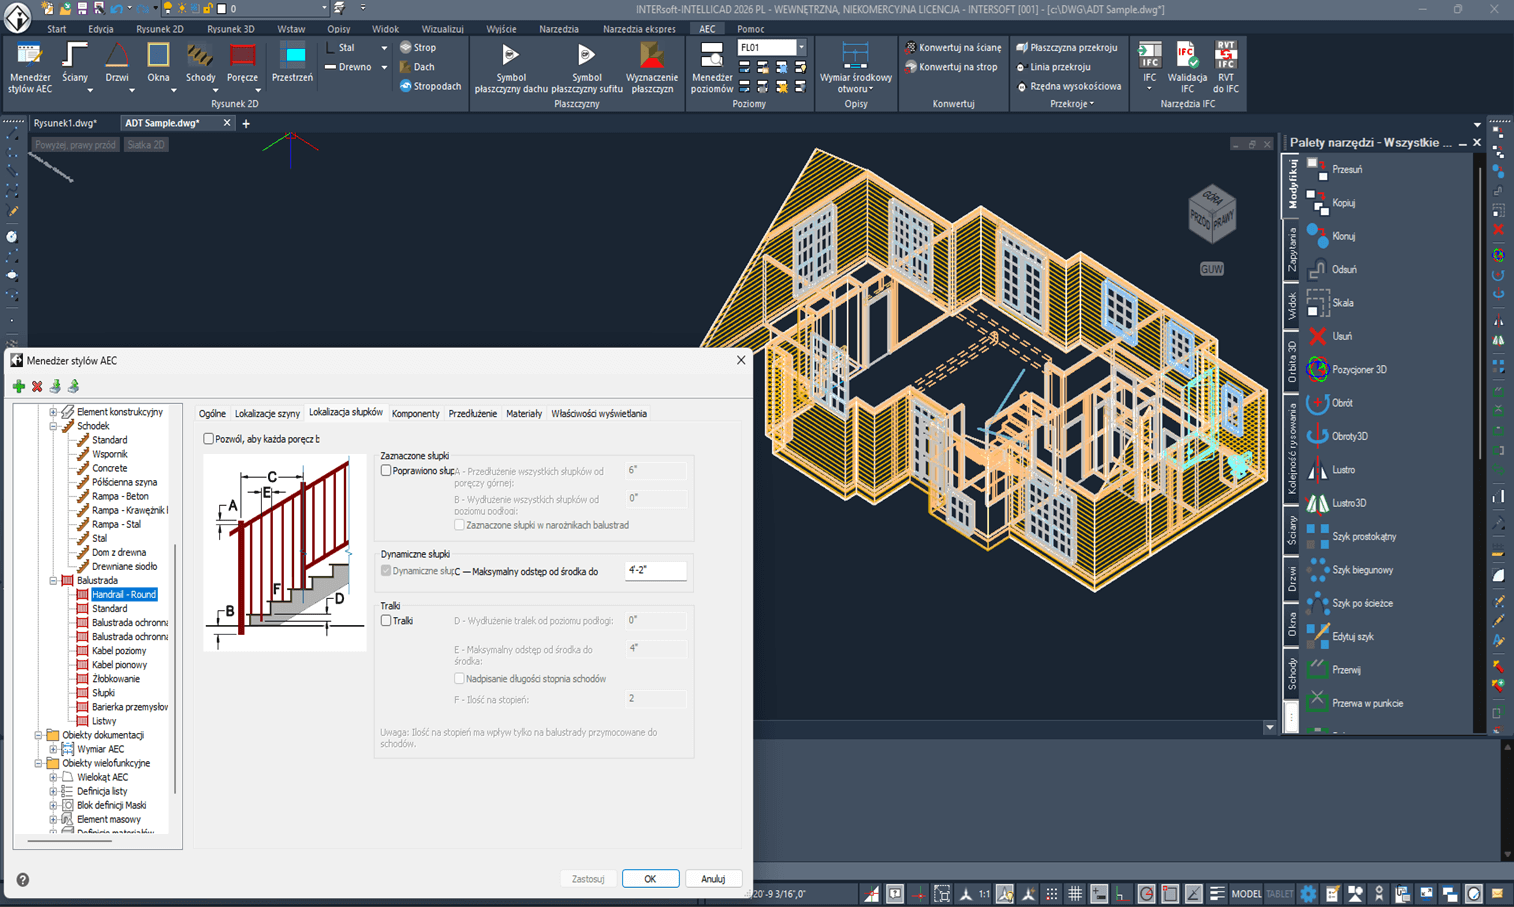Check the Pozwól aby każda poręcz option
This screenshot has width=1514, height=907.
click(209, 437)
